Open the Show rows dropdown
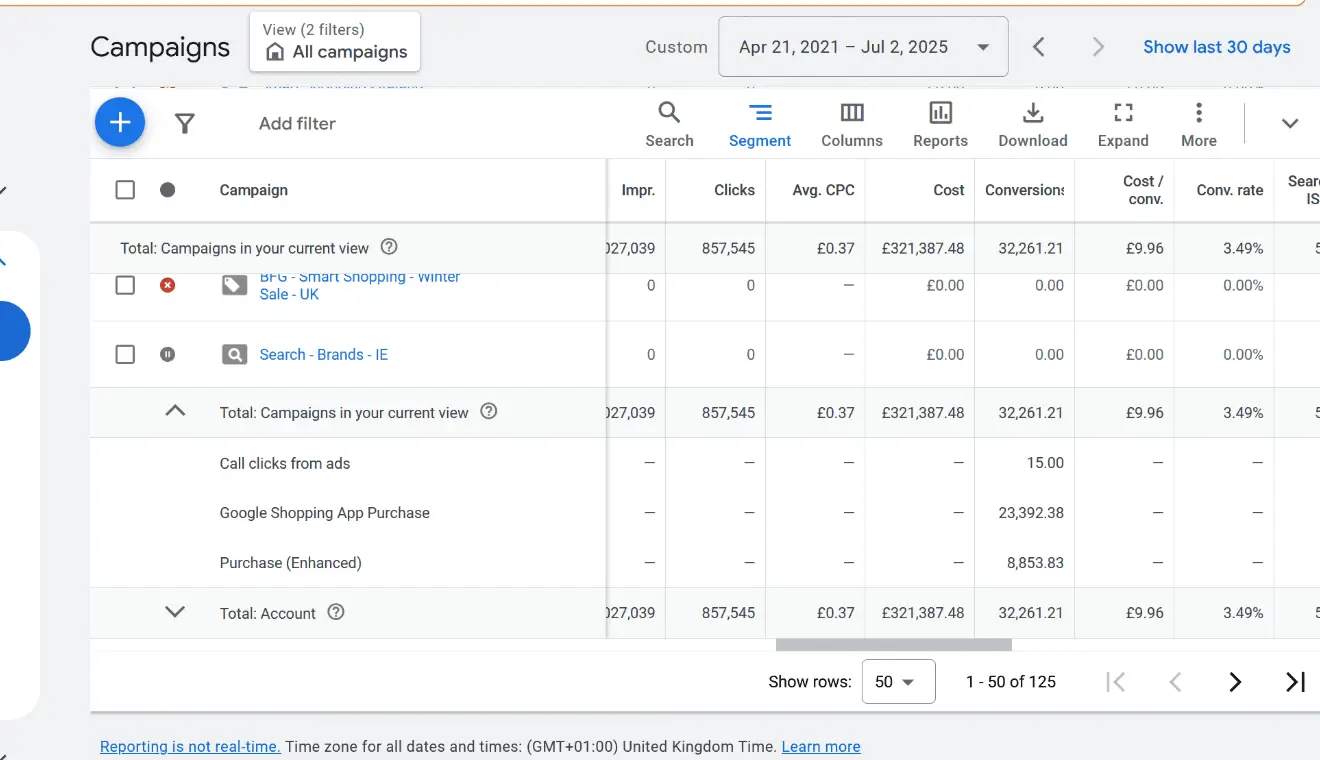 [x=897, y=681]
